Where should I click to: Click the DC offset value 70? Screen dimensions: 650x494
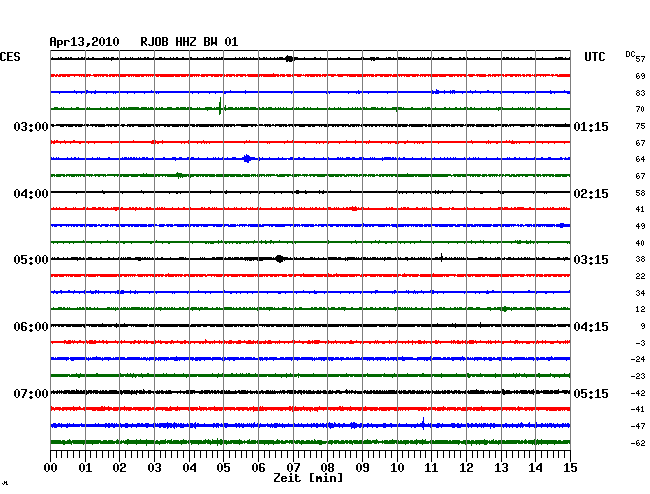pos(640,109)
